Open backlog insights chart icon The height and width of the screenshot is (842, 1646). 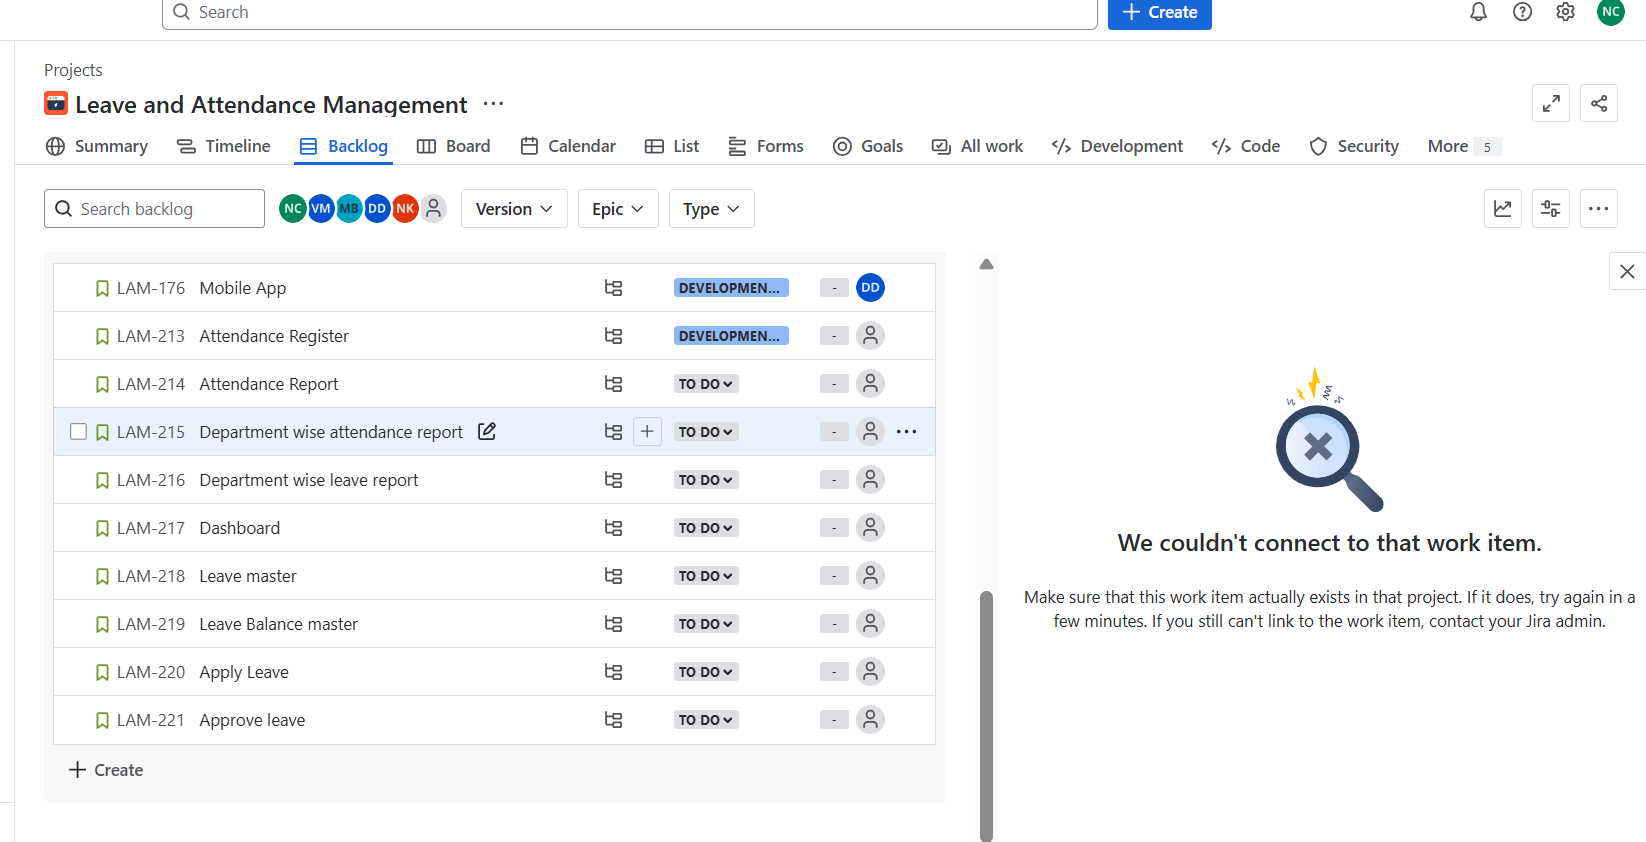pyautogui.click(x=1502, y=209)
